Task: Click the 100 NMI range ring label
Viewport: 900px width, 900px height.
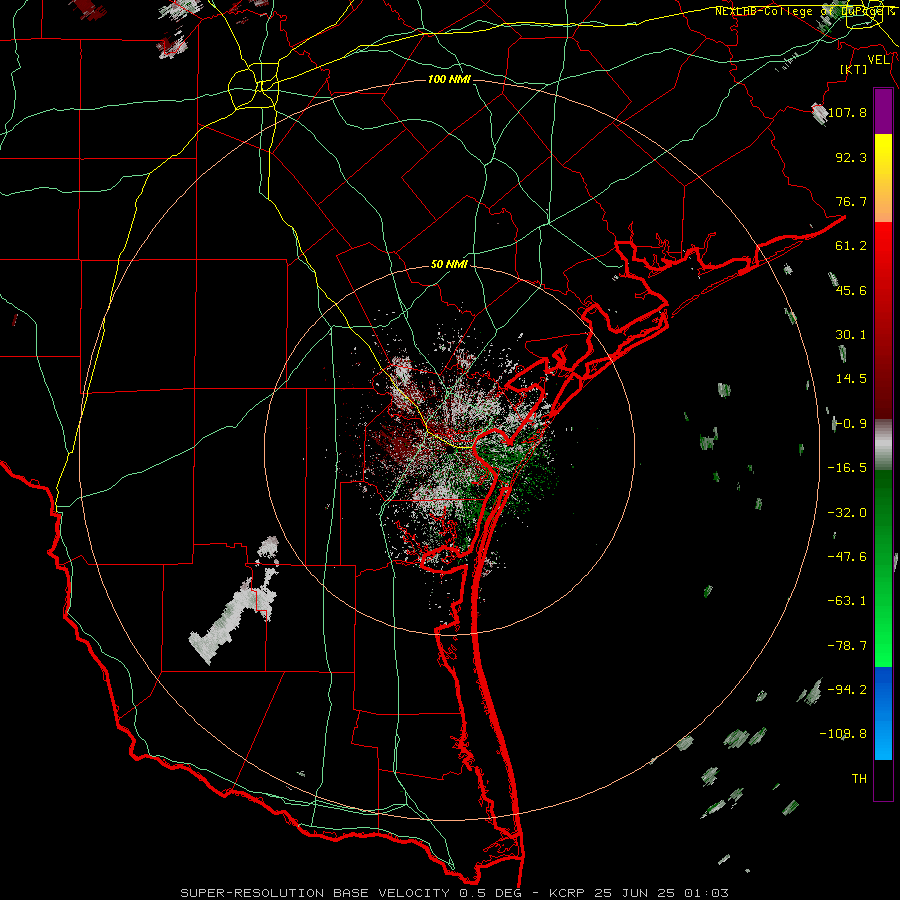Action: (x=449, y=79)
